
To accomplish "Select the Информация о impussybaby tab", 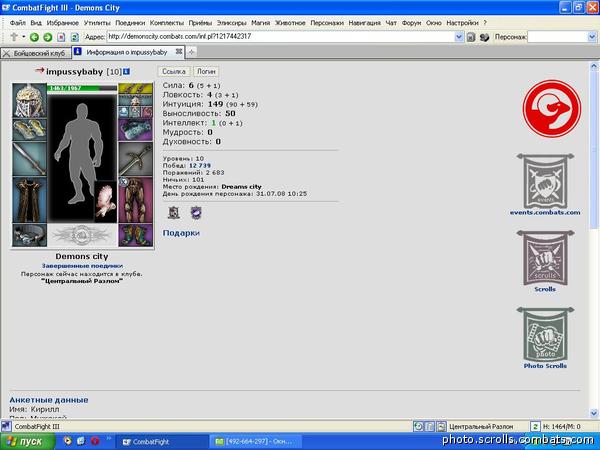I will point(127,52).
